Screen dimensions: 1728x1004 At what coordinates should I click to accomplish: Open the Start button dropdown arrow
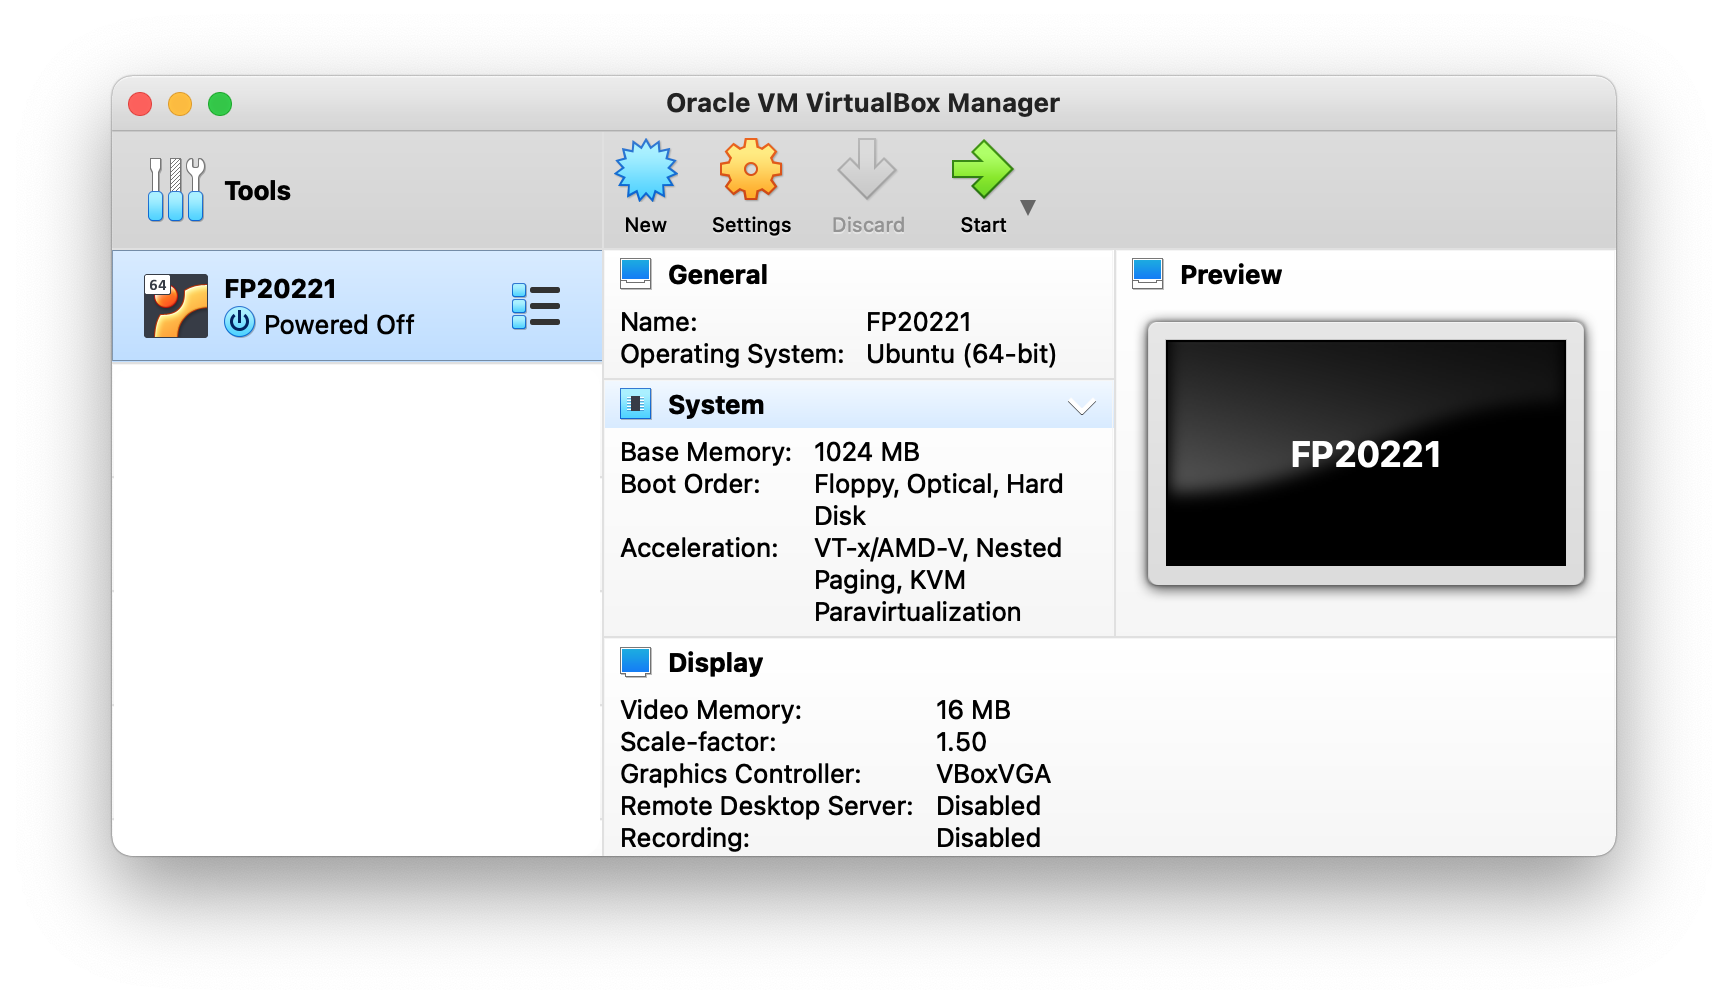(x=1028, y=207)
